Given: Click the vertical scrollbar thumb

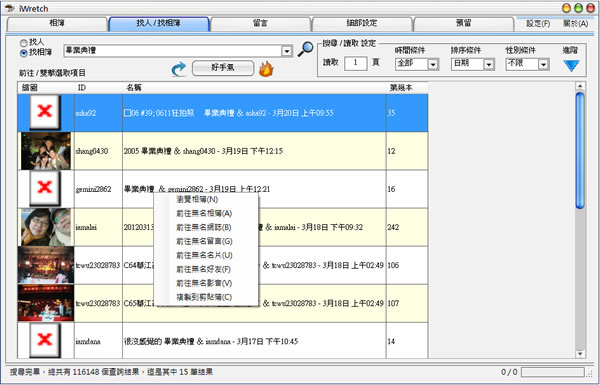Looking at the screenshot, I should pyautogui.click(x=580, y=150).
